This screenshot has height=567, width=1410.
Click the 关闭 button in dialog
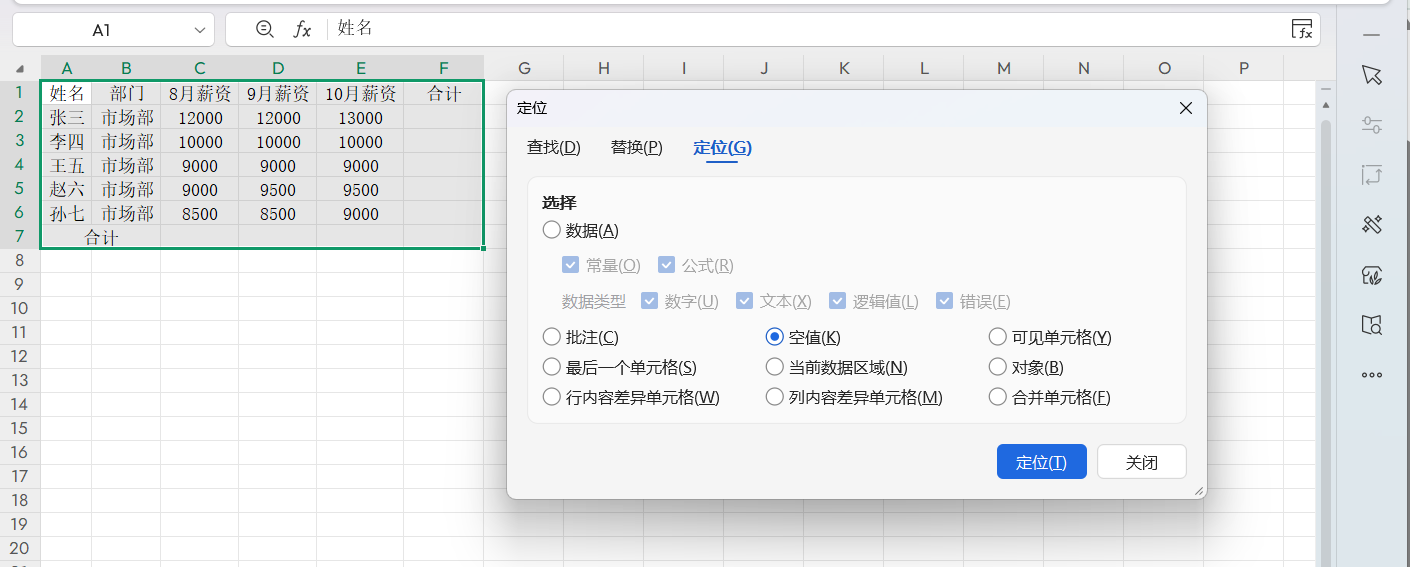click(1141, 462)
